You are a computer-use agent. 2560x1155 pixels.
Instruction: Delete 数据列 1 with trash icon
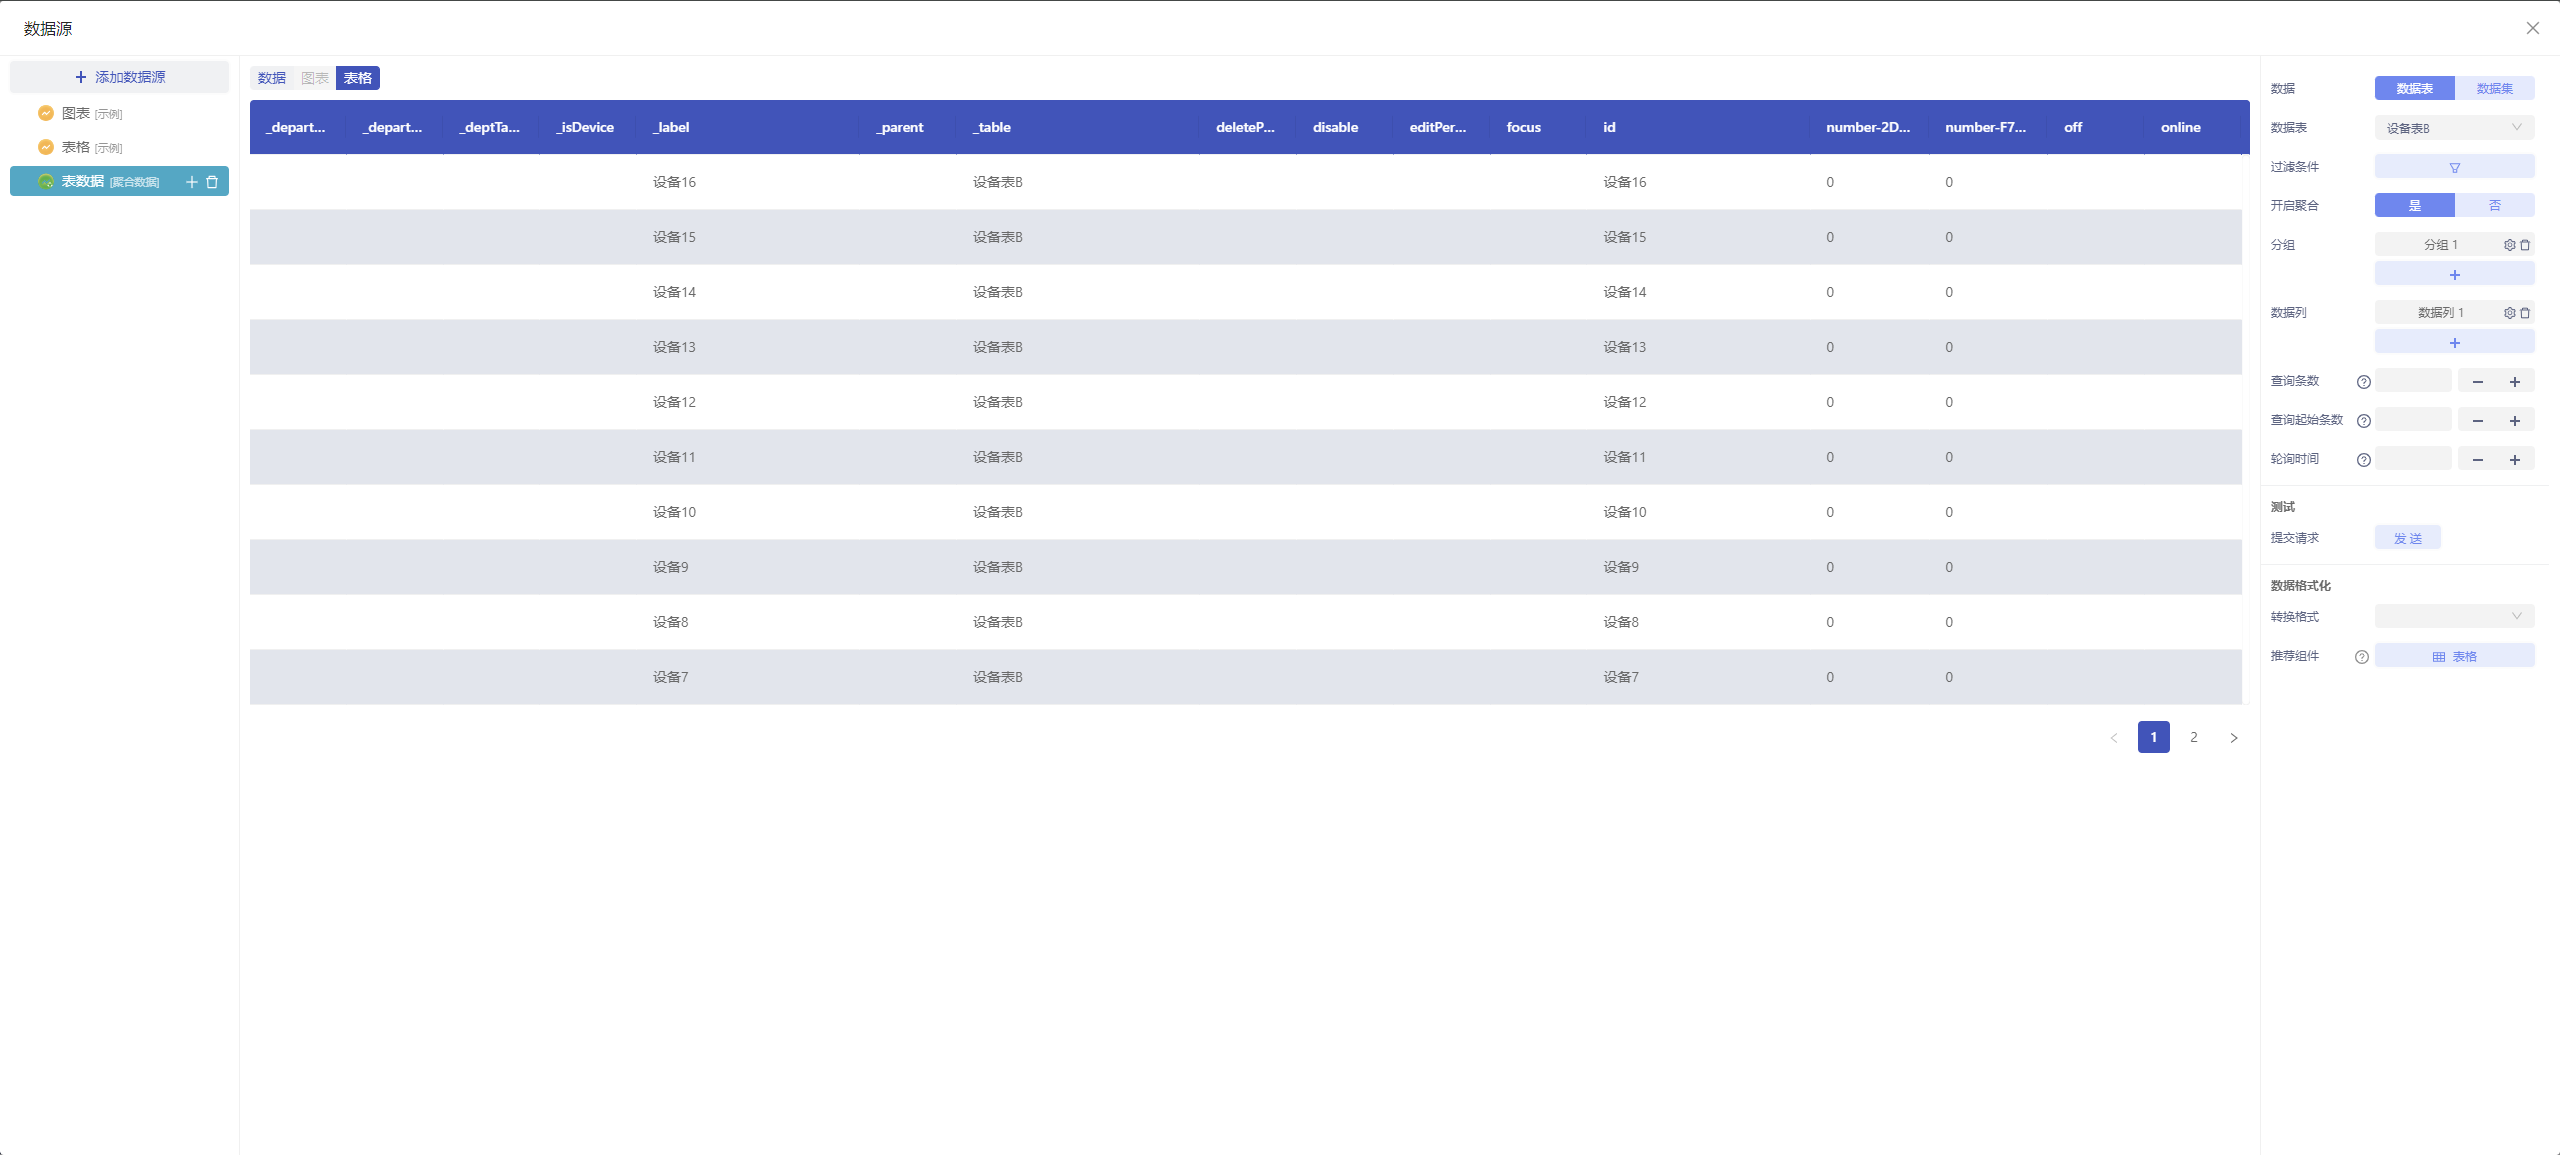2525,313
